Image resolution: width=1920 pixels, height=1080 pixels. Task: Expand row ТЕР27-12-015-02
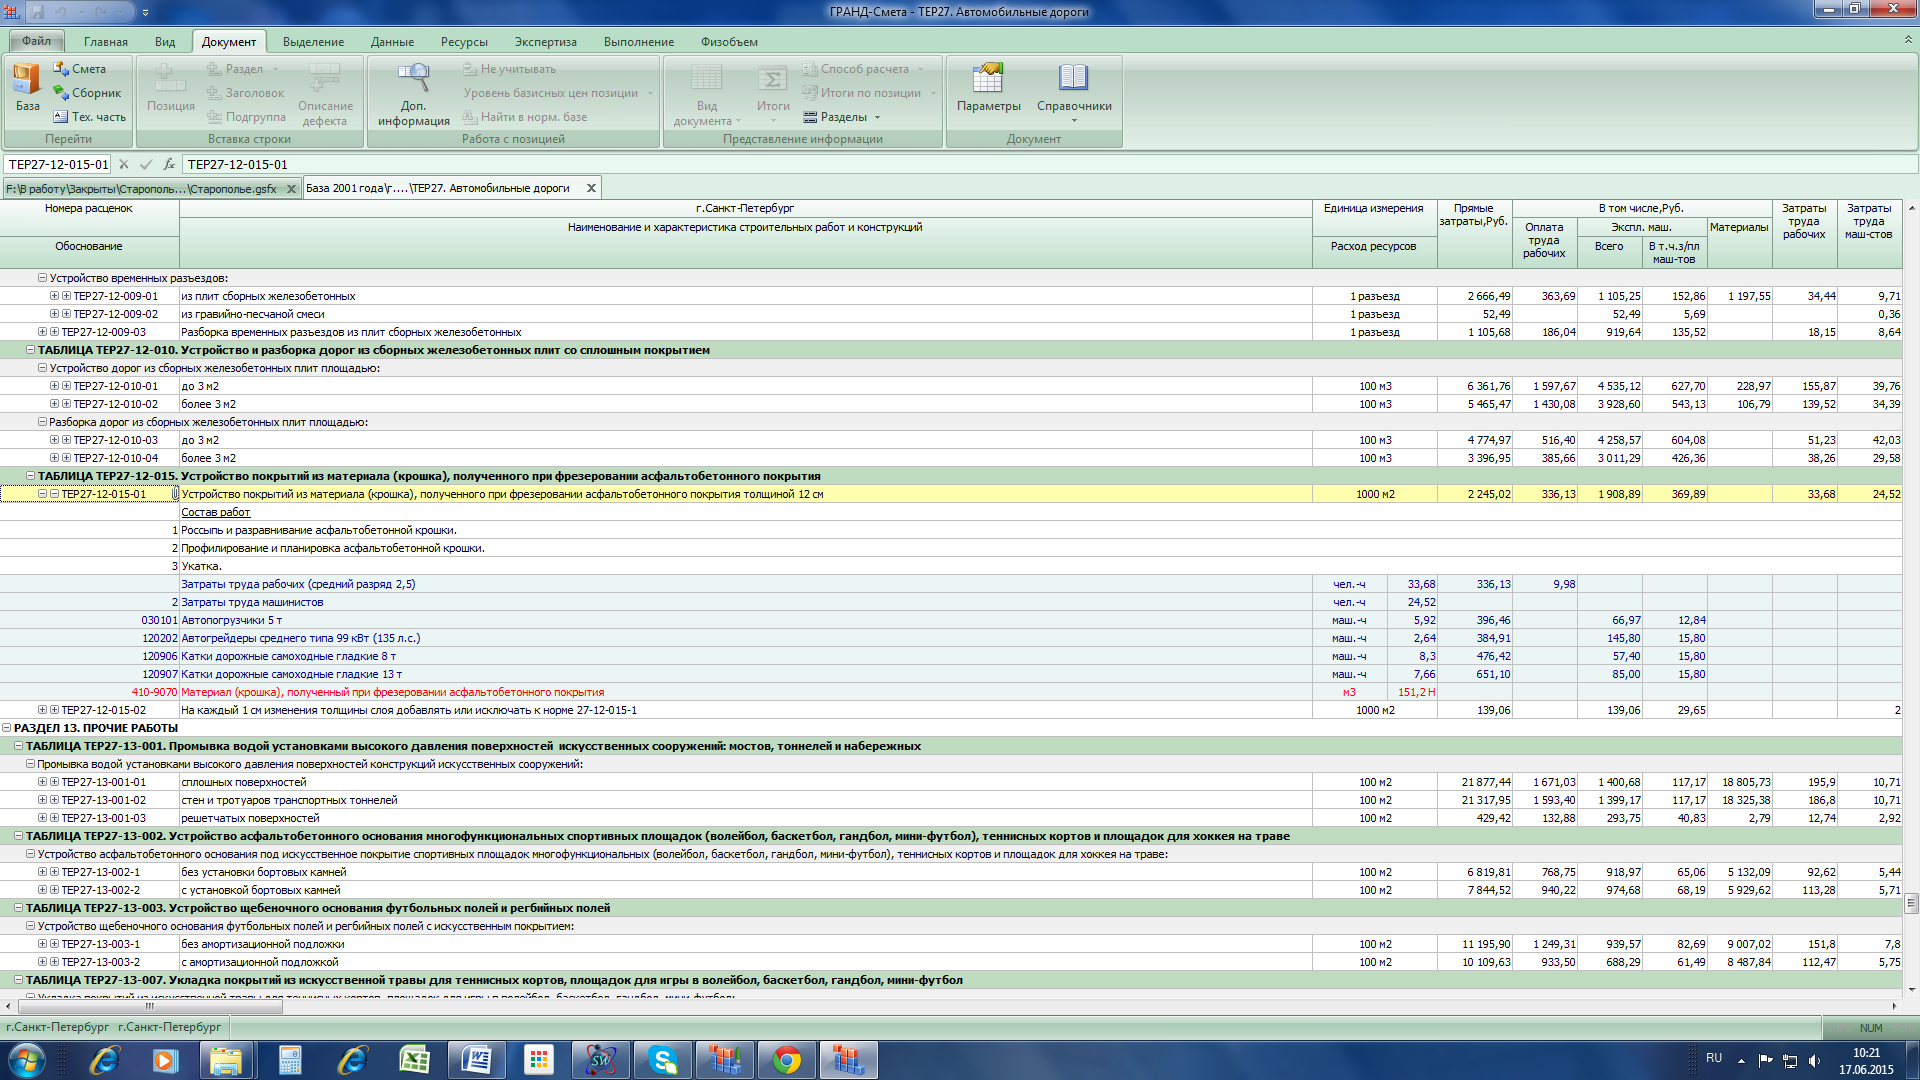42,710
